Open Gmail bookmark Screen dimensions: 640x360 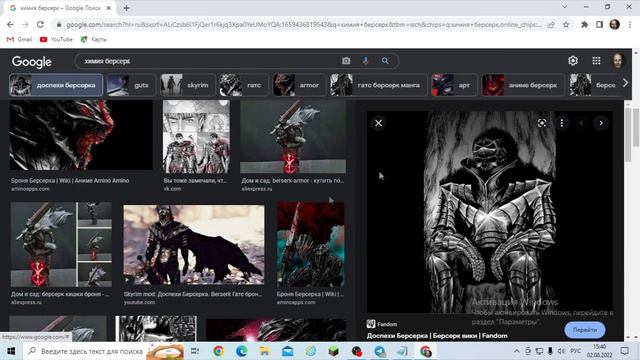(x=20, y=39)
